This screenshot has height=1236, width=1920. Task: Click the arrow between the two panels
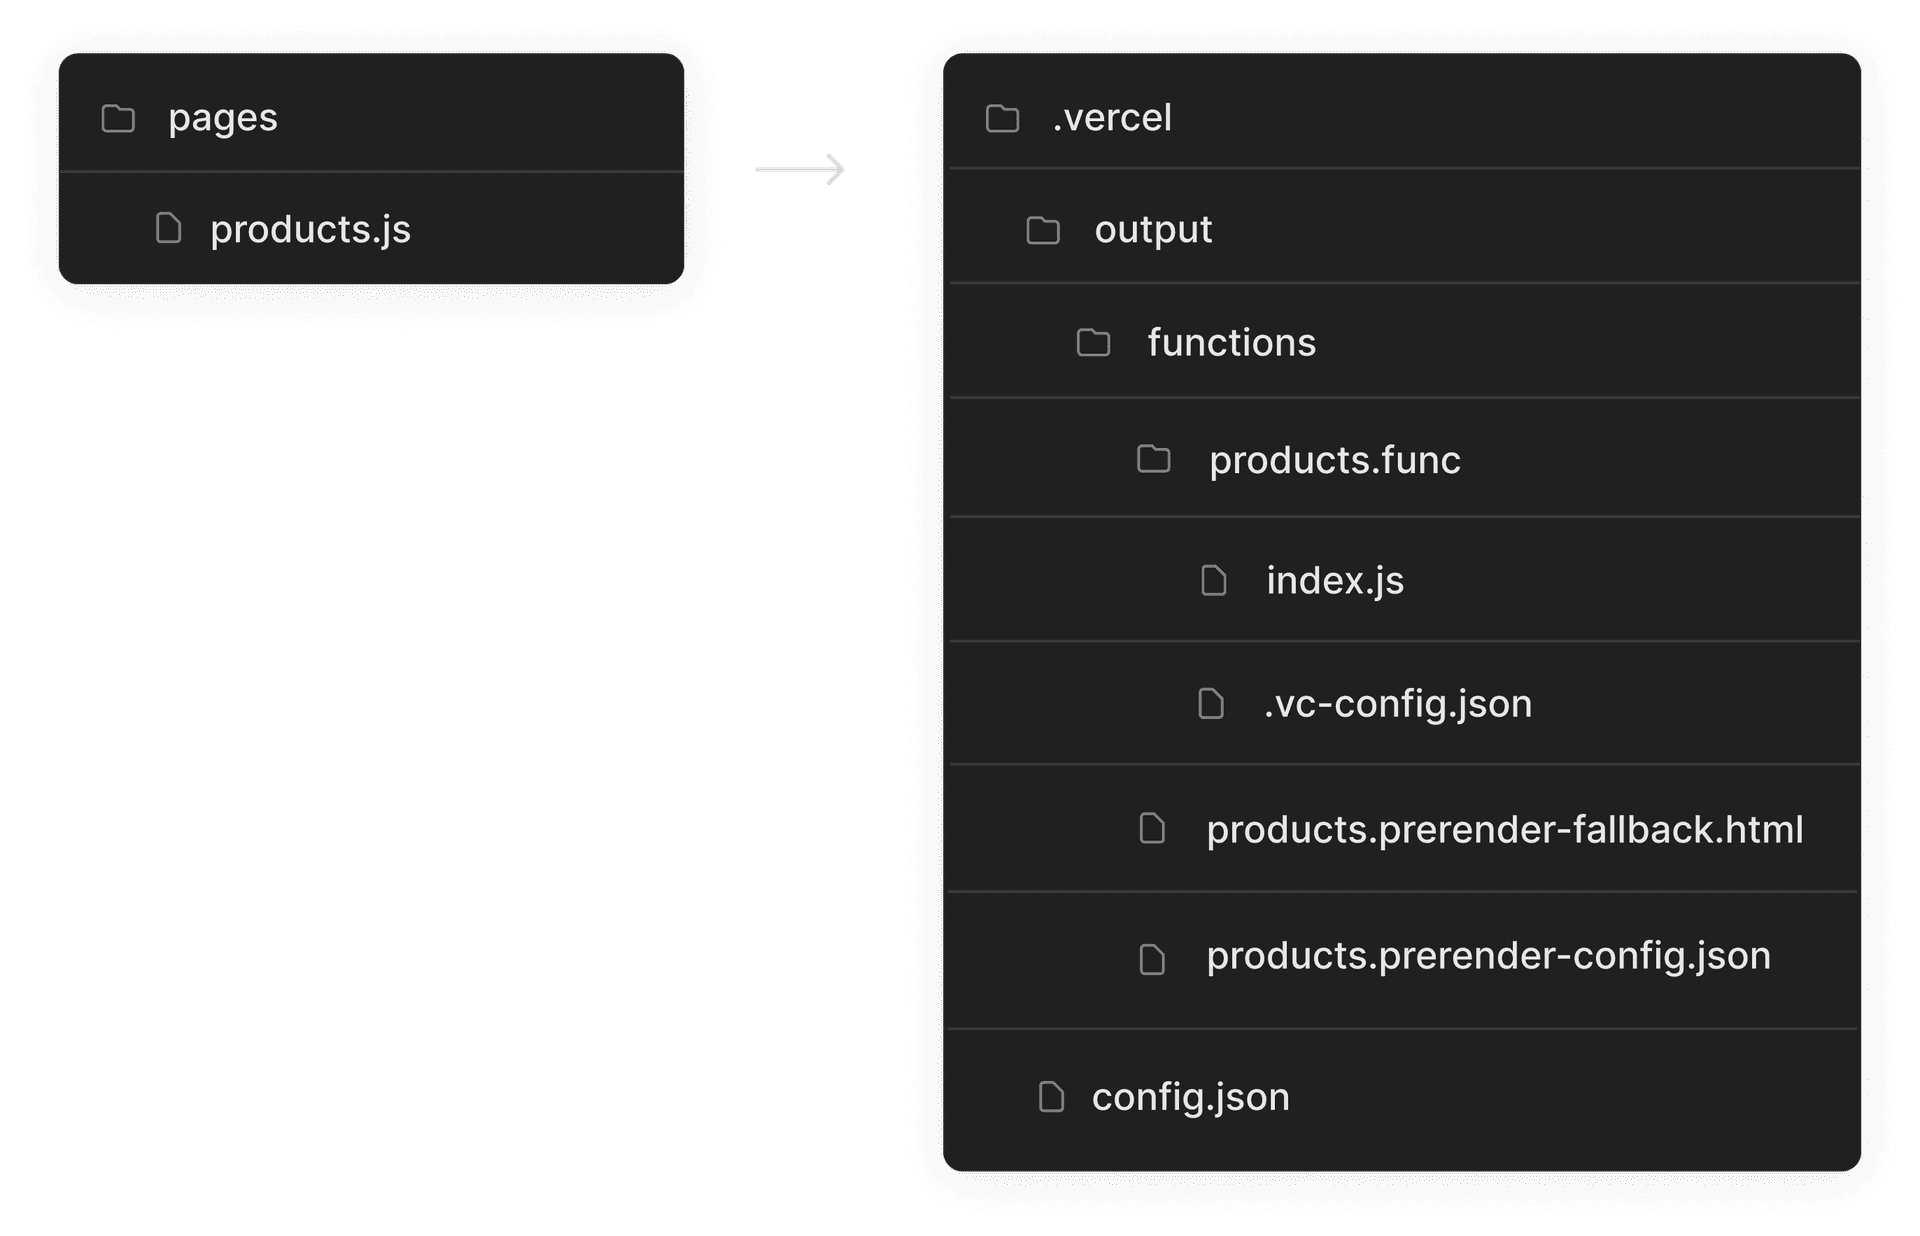tap(800, 169)
